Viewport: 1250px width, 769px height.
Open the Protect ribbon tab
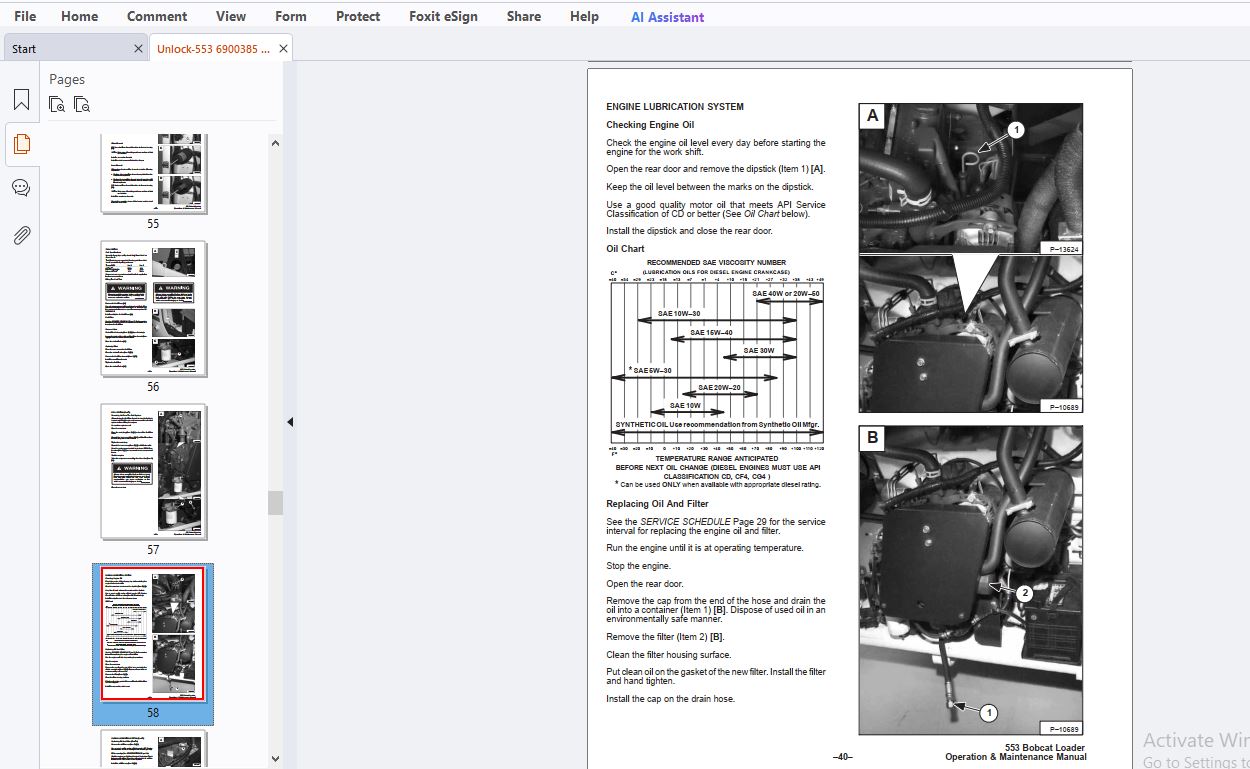pos(358,16)
